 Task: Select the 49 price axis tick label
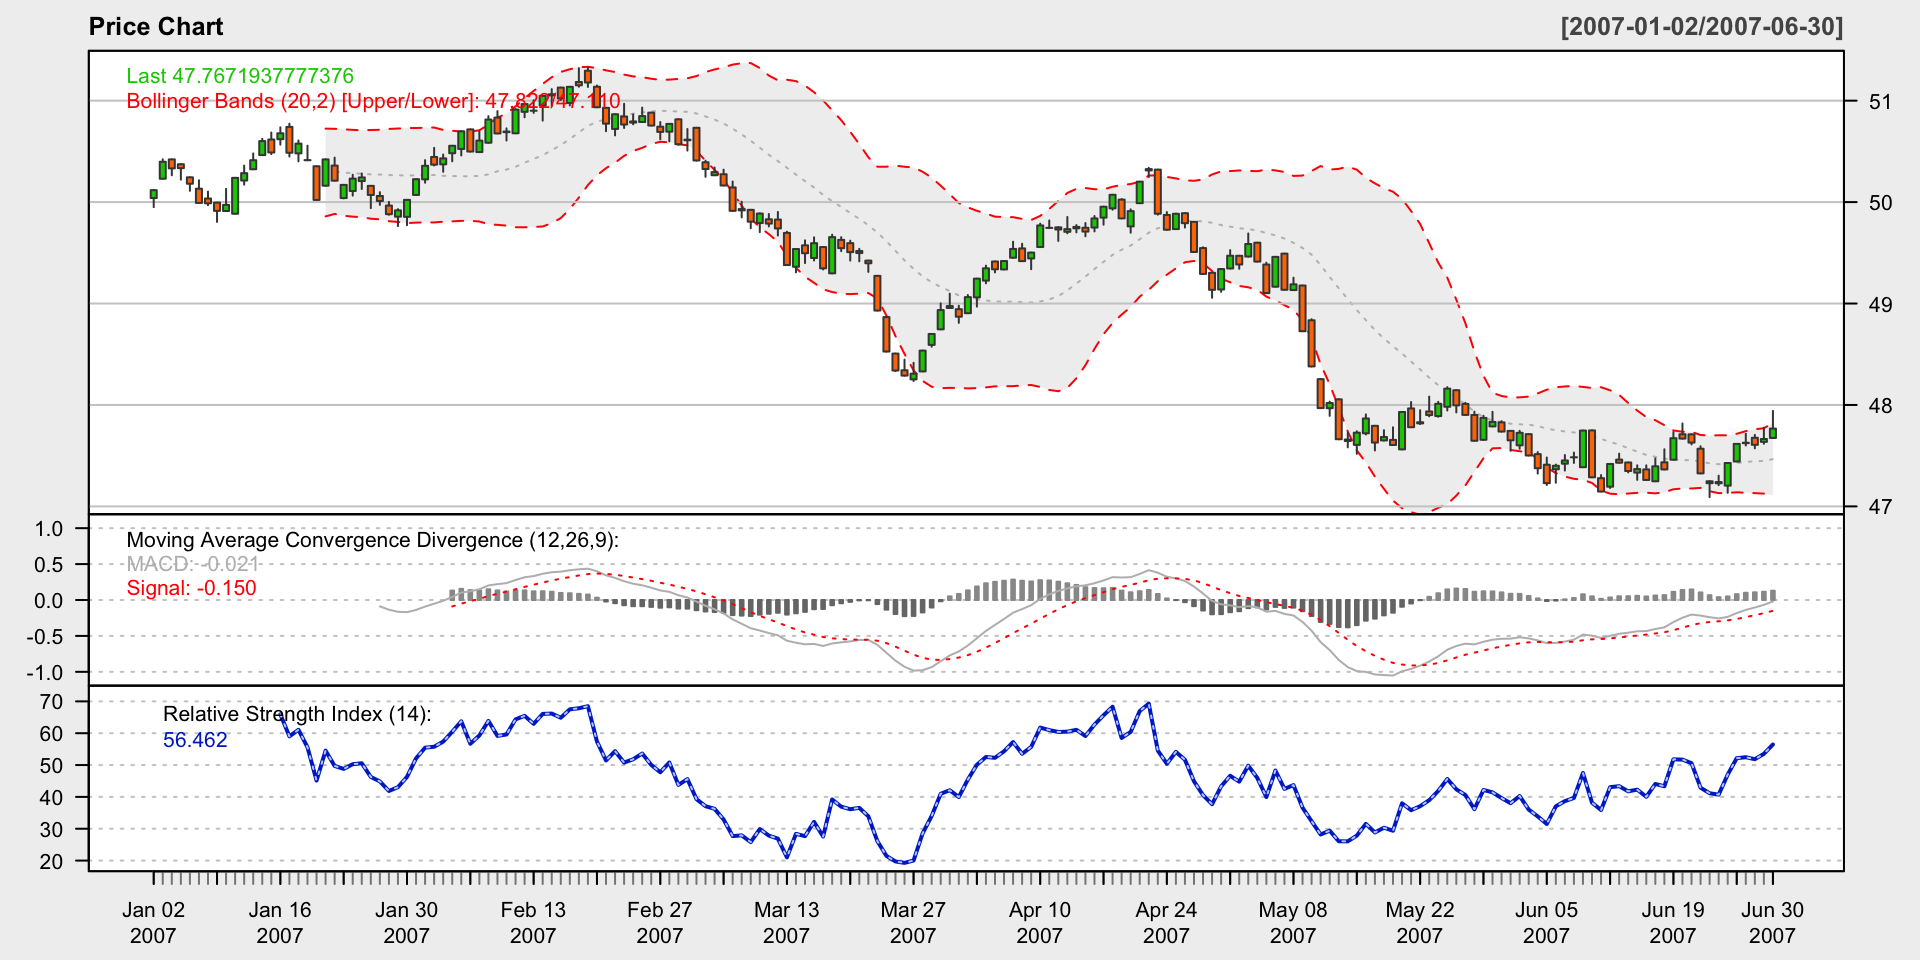pos(1880,304)
